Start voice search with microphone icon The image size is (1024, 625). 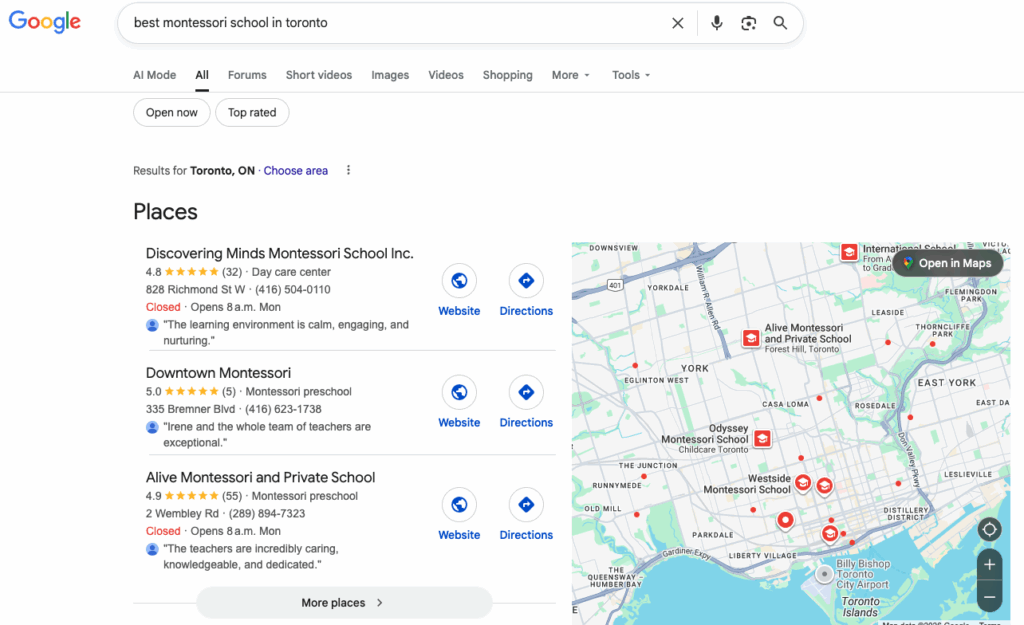(716, 23)
